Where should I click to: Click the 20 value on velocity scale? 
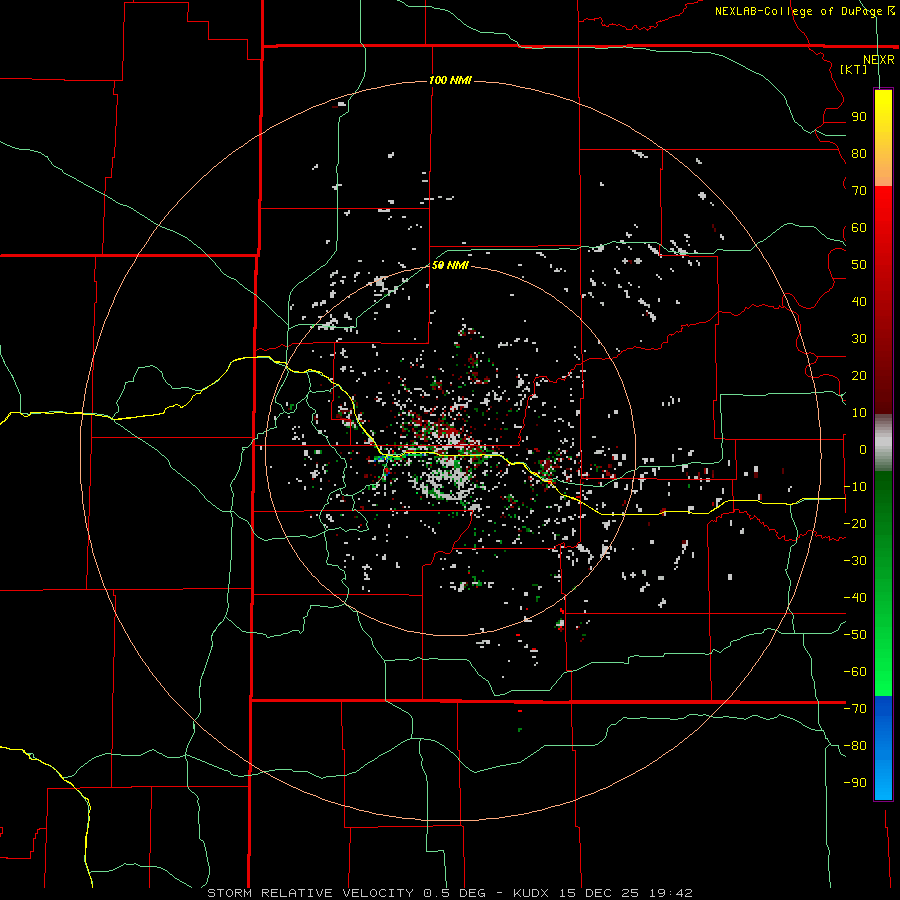[859, 376]
